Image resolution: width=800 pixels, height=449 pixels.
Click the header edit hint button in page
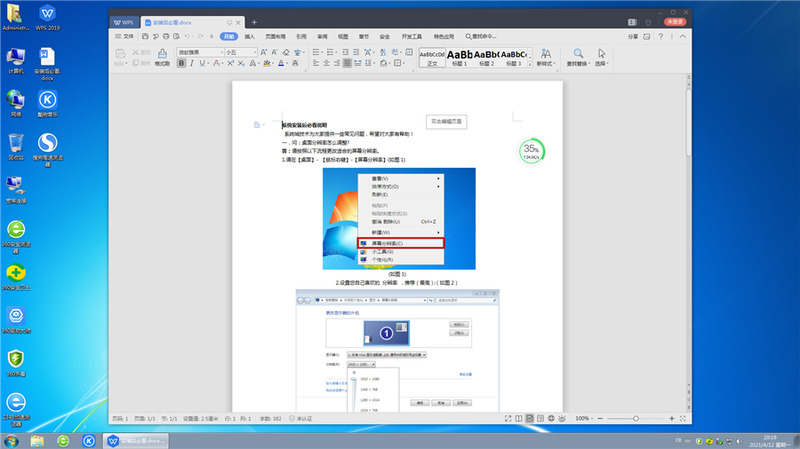coord(446,121)
